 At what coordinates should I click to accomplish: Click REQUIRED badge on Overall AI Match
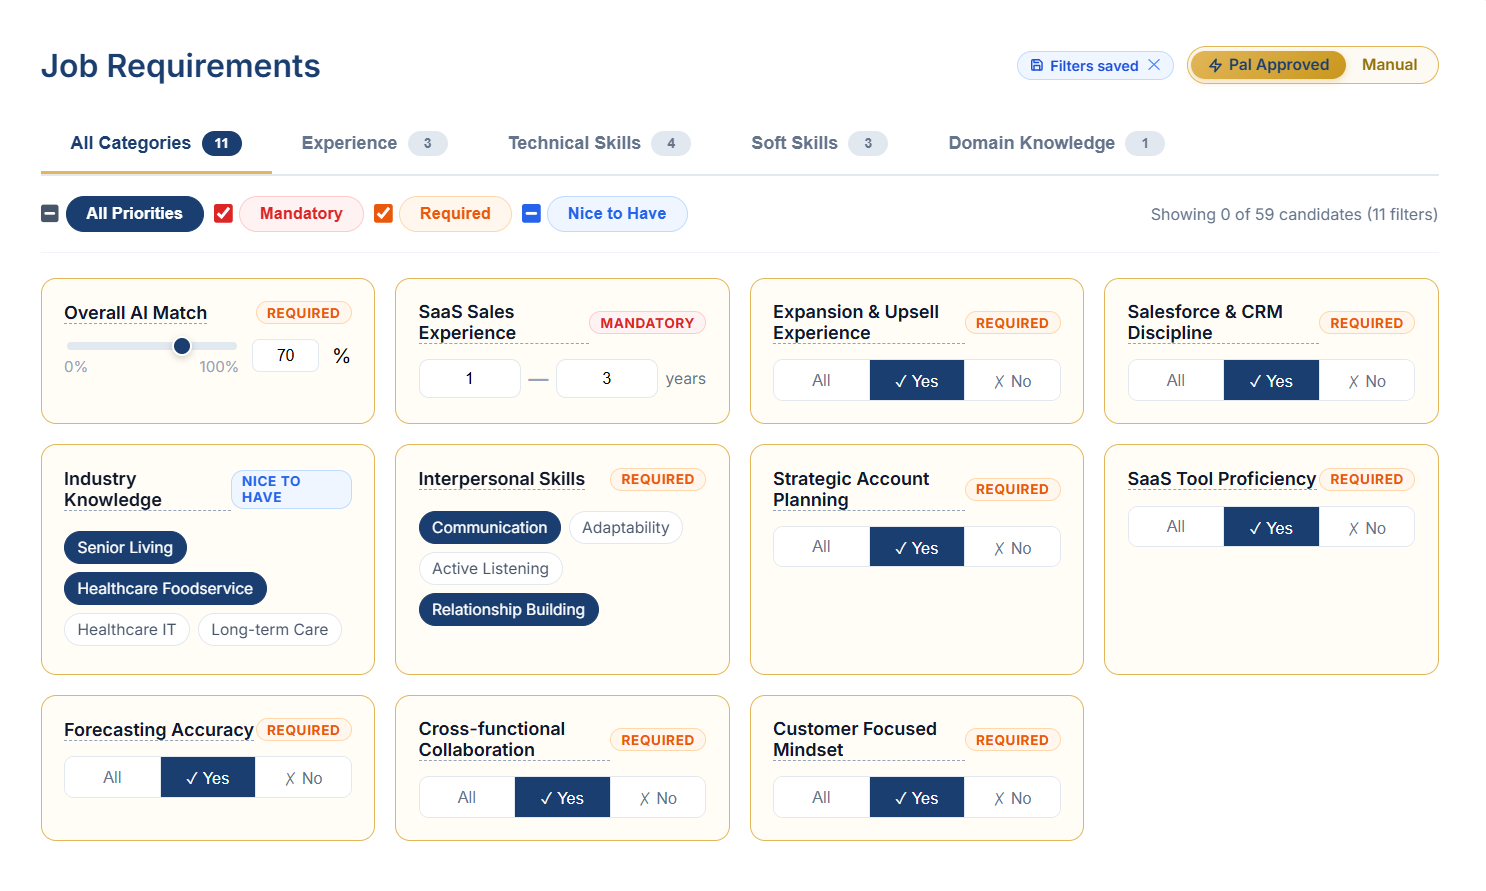pyautogui.click(x=303, y=313)
